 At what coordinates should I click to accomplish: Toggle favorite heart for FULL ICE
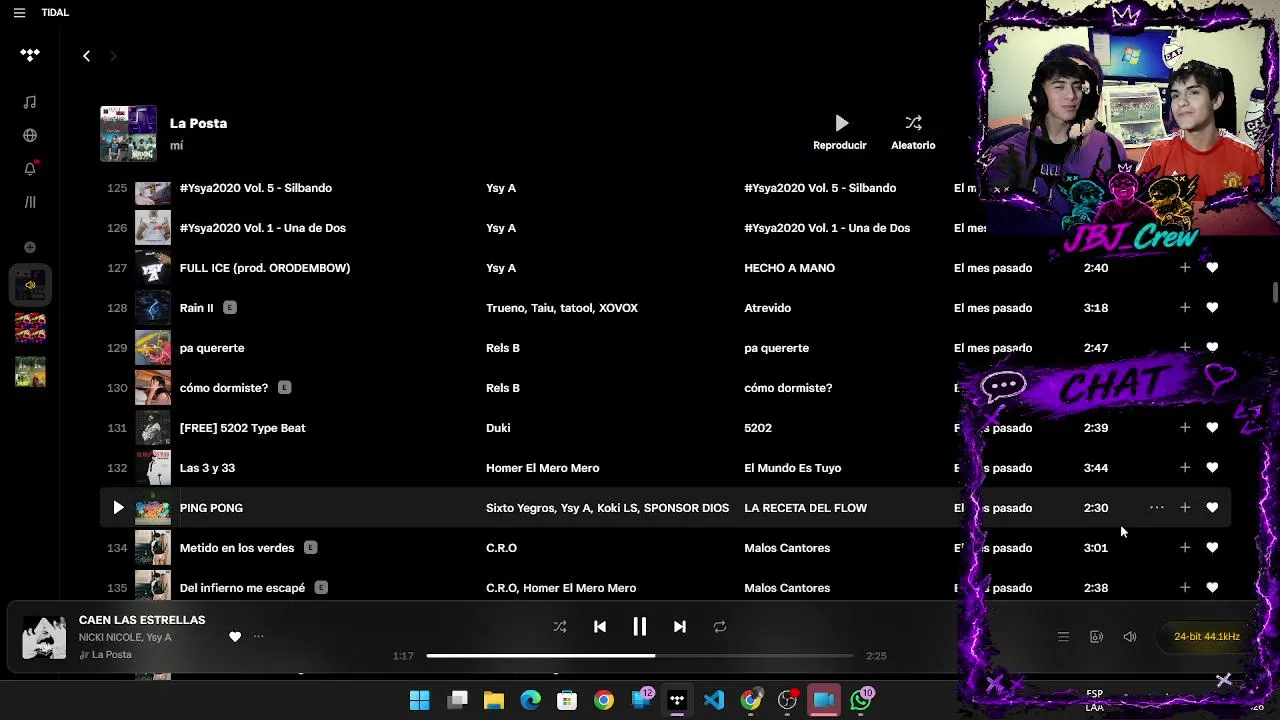1212,268
